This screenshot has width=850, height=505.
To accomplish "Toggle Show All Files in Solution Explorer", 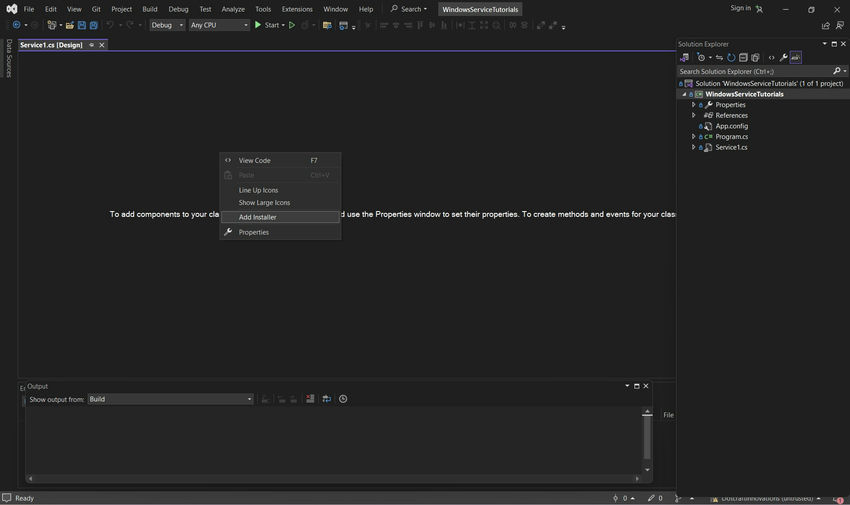I will point(755,57).
